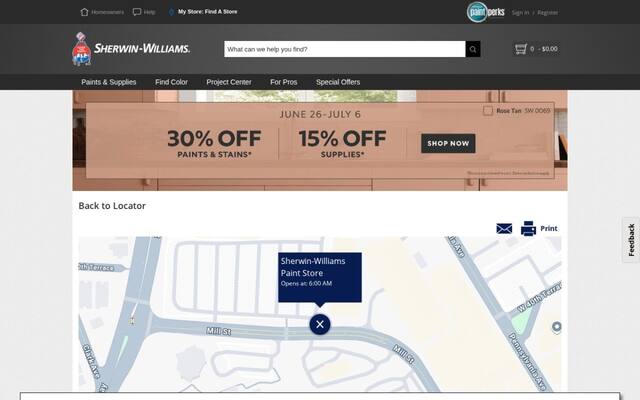640x400 pixels.
Task: Click the Homeowners link
Action: [108, 12]
